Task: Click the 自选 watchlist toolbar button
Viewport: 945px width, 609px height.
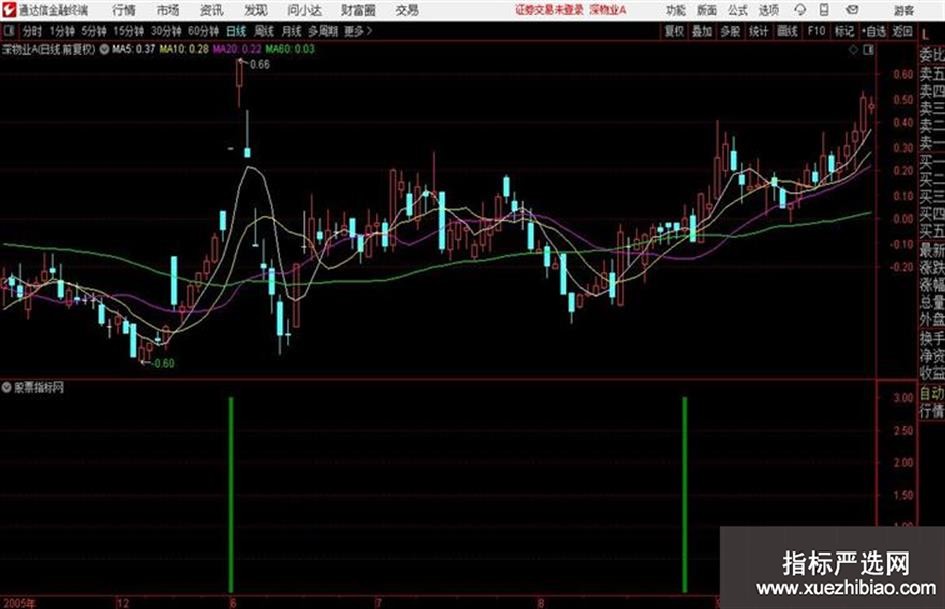Action: point(874,31)
